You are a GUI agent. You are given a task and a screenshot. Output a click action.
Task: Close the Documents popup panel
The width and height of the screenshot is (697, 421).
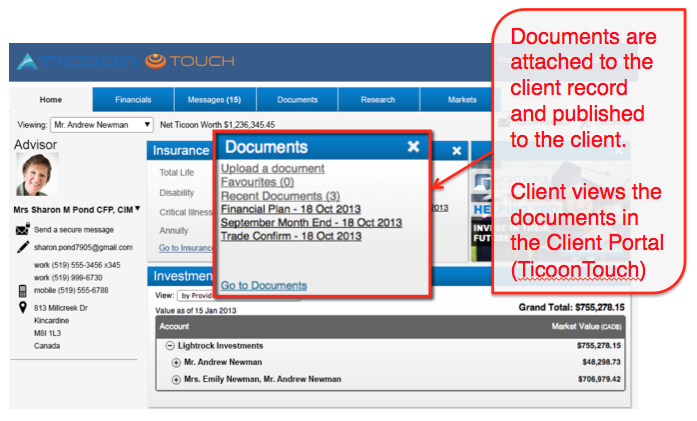(413, 146)
